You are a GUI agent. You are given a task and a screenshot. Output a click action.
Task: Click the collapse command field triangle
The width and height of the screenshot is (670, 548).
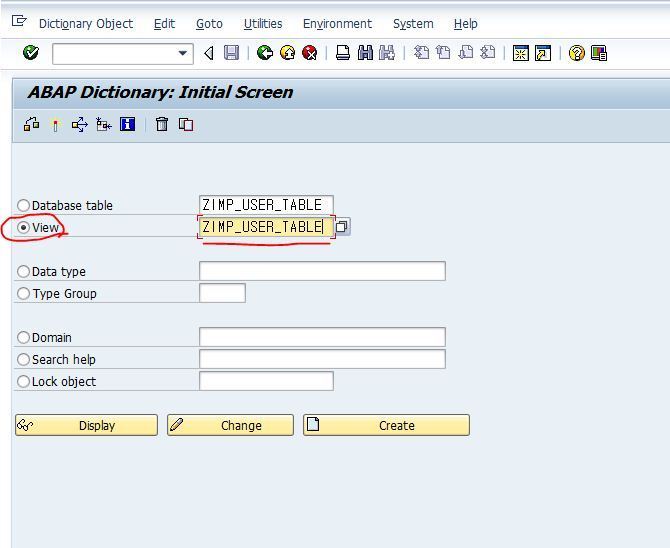coord(209,53)
